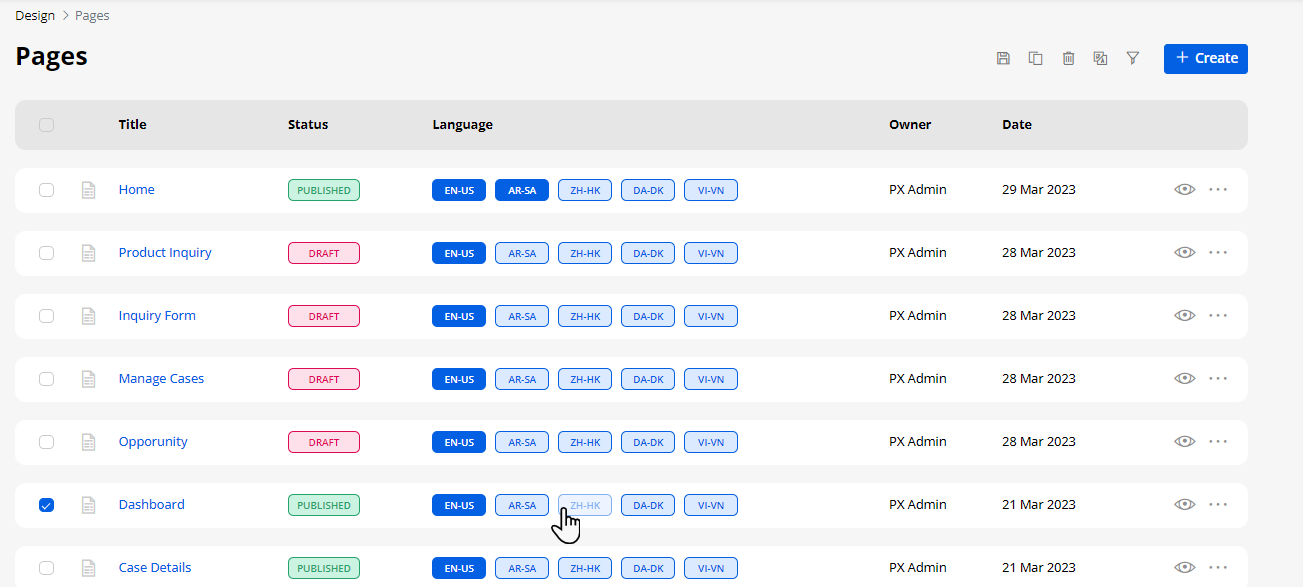The width and height of the screenshot is (1303, 587).
Task: Check the Product Inquiry row checkbox
Action: click(x=46, y=253)
